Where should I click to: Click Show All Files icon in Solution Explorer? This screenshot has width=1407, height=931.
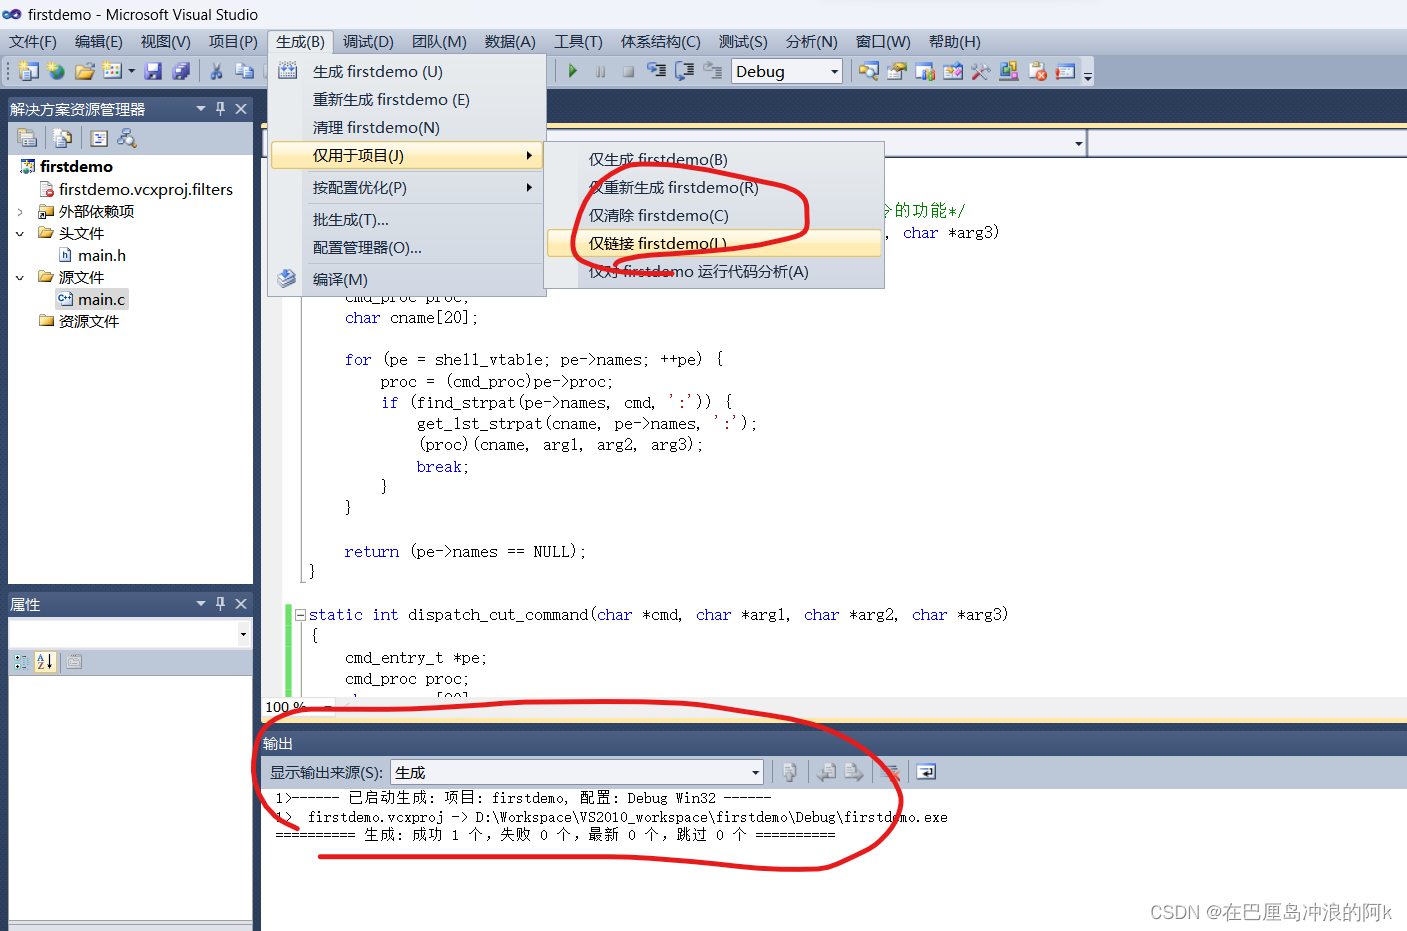(62, 138)
